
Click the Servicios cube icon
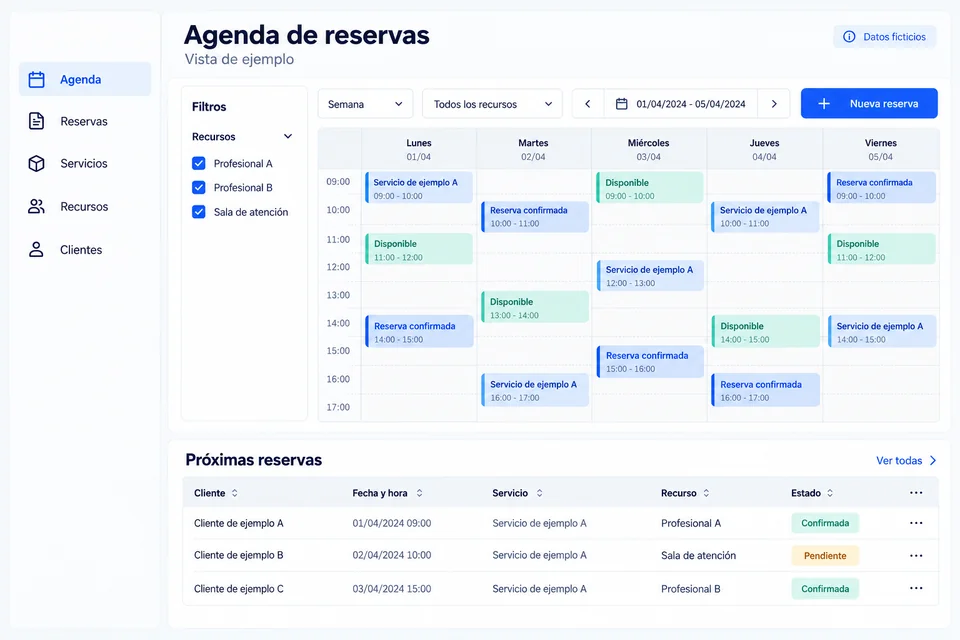click(x=37, y=164)
